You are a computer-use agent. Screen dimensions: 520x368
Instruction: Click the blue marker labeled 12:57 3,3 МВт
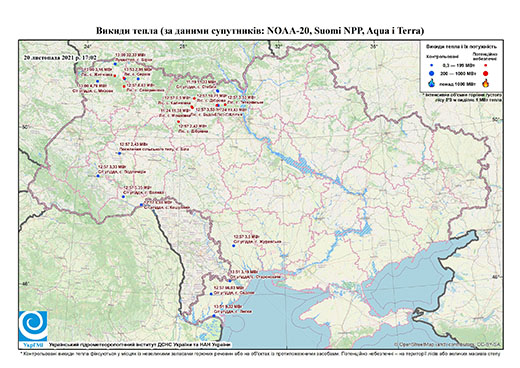coord(233,246)
